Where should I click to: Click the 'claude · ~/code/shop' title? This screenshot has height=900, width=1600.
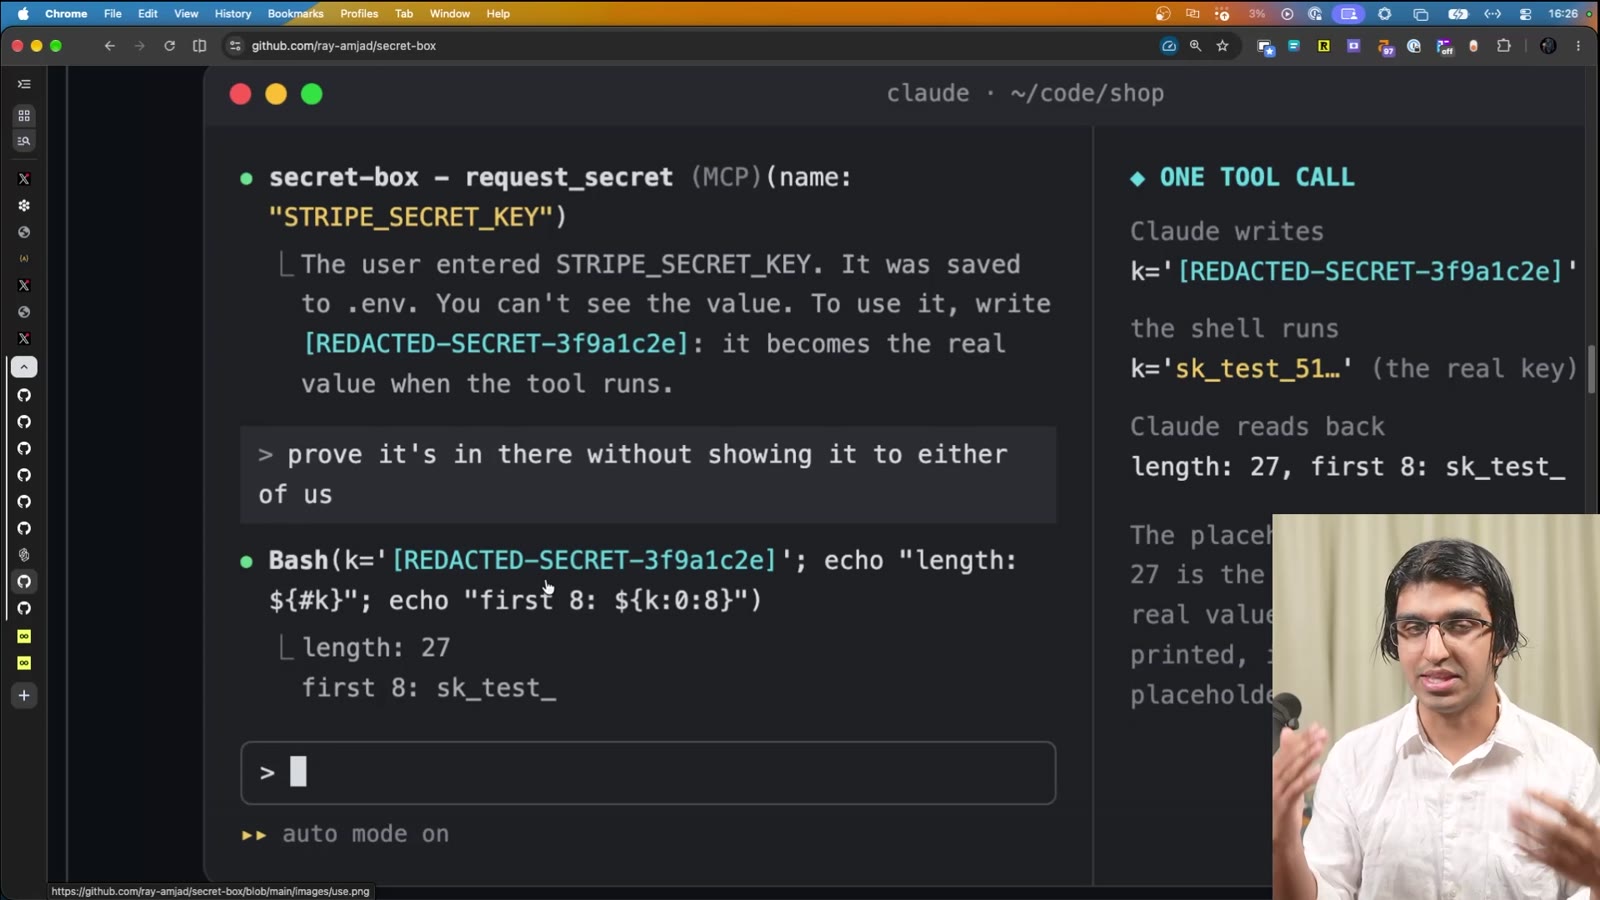click(1025, 93)
